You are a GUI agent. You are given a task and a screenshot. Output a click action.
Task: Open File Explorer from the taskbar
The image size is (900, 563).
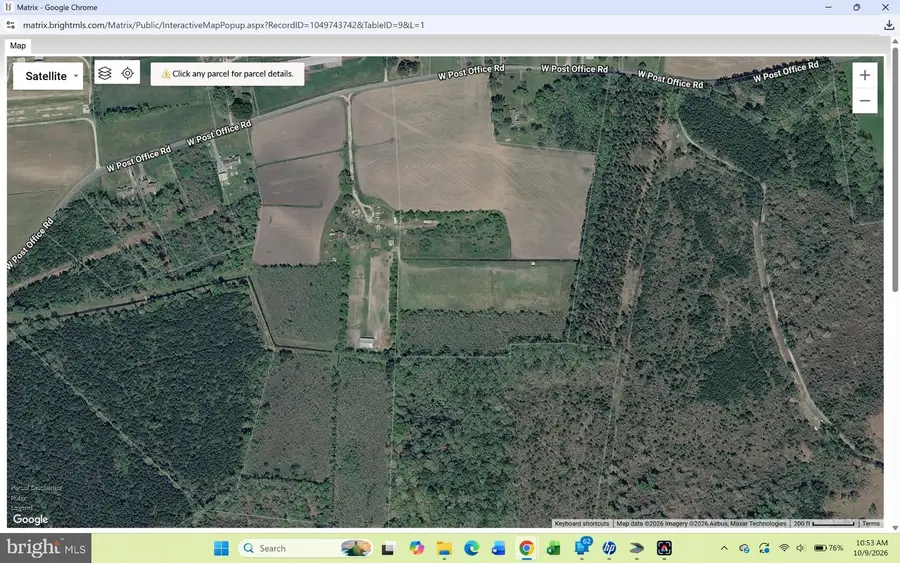pyautogui.click(x=444, y=548)
